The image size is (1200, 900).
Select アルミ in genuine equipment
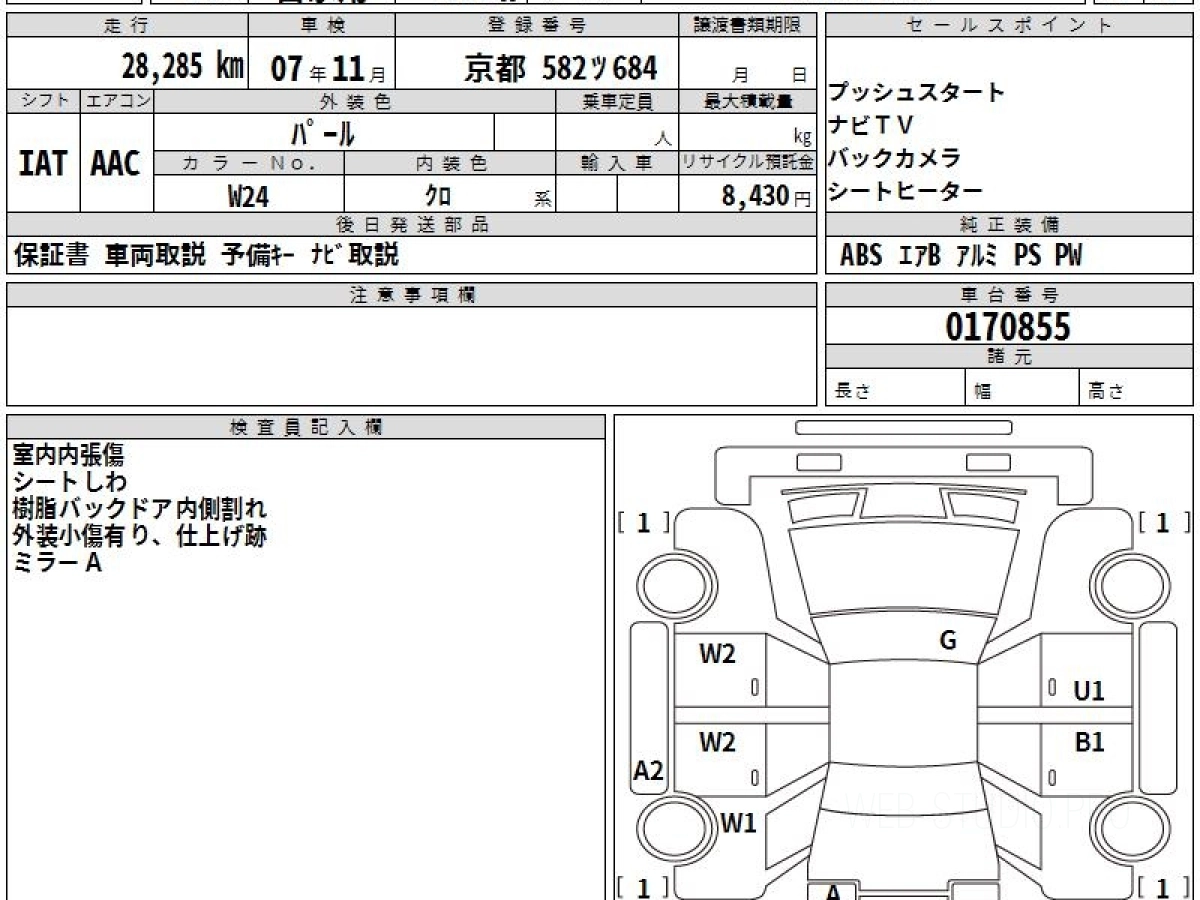[976, 256]
